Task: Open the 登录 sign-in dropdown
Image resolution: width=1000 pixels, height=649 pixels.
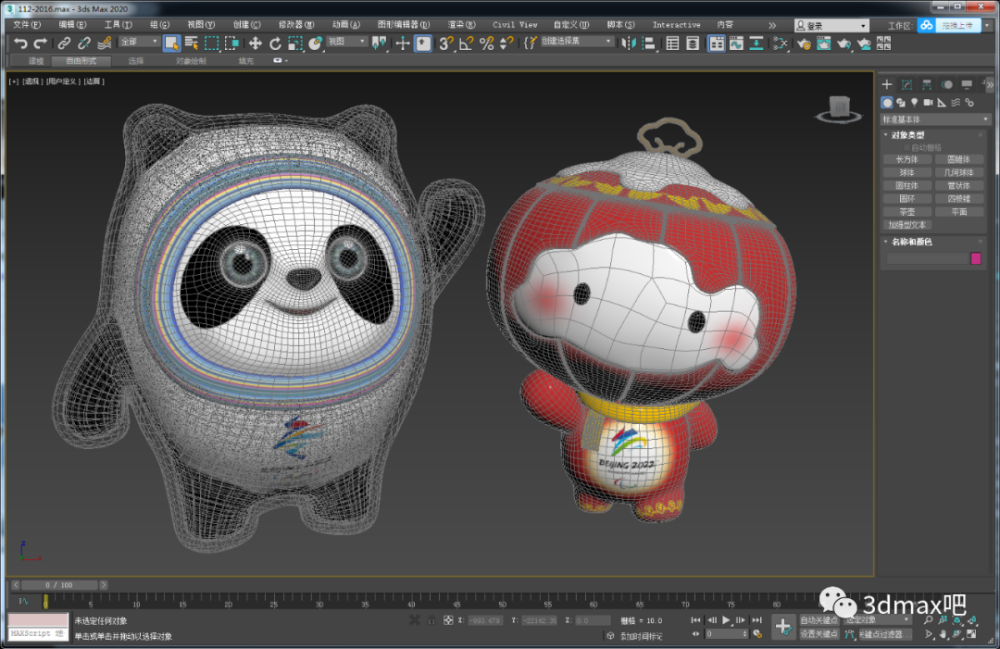Action: click(832, 26)
